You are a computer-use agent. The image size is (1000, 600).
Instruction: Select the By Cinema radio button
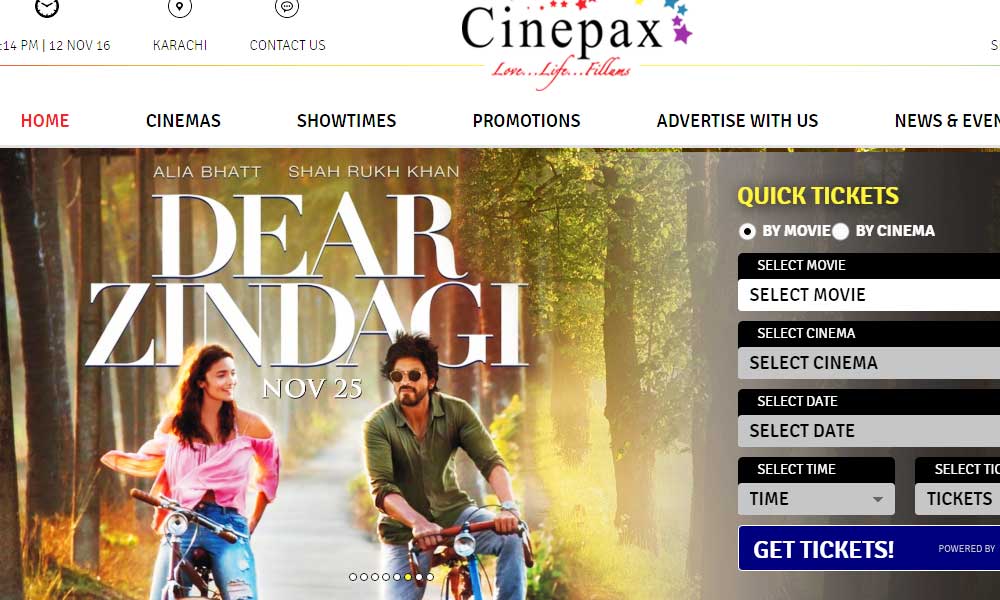point(840,231)
